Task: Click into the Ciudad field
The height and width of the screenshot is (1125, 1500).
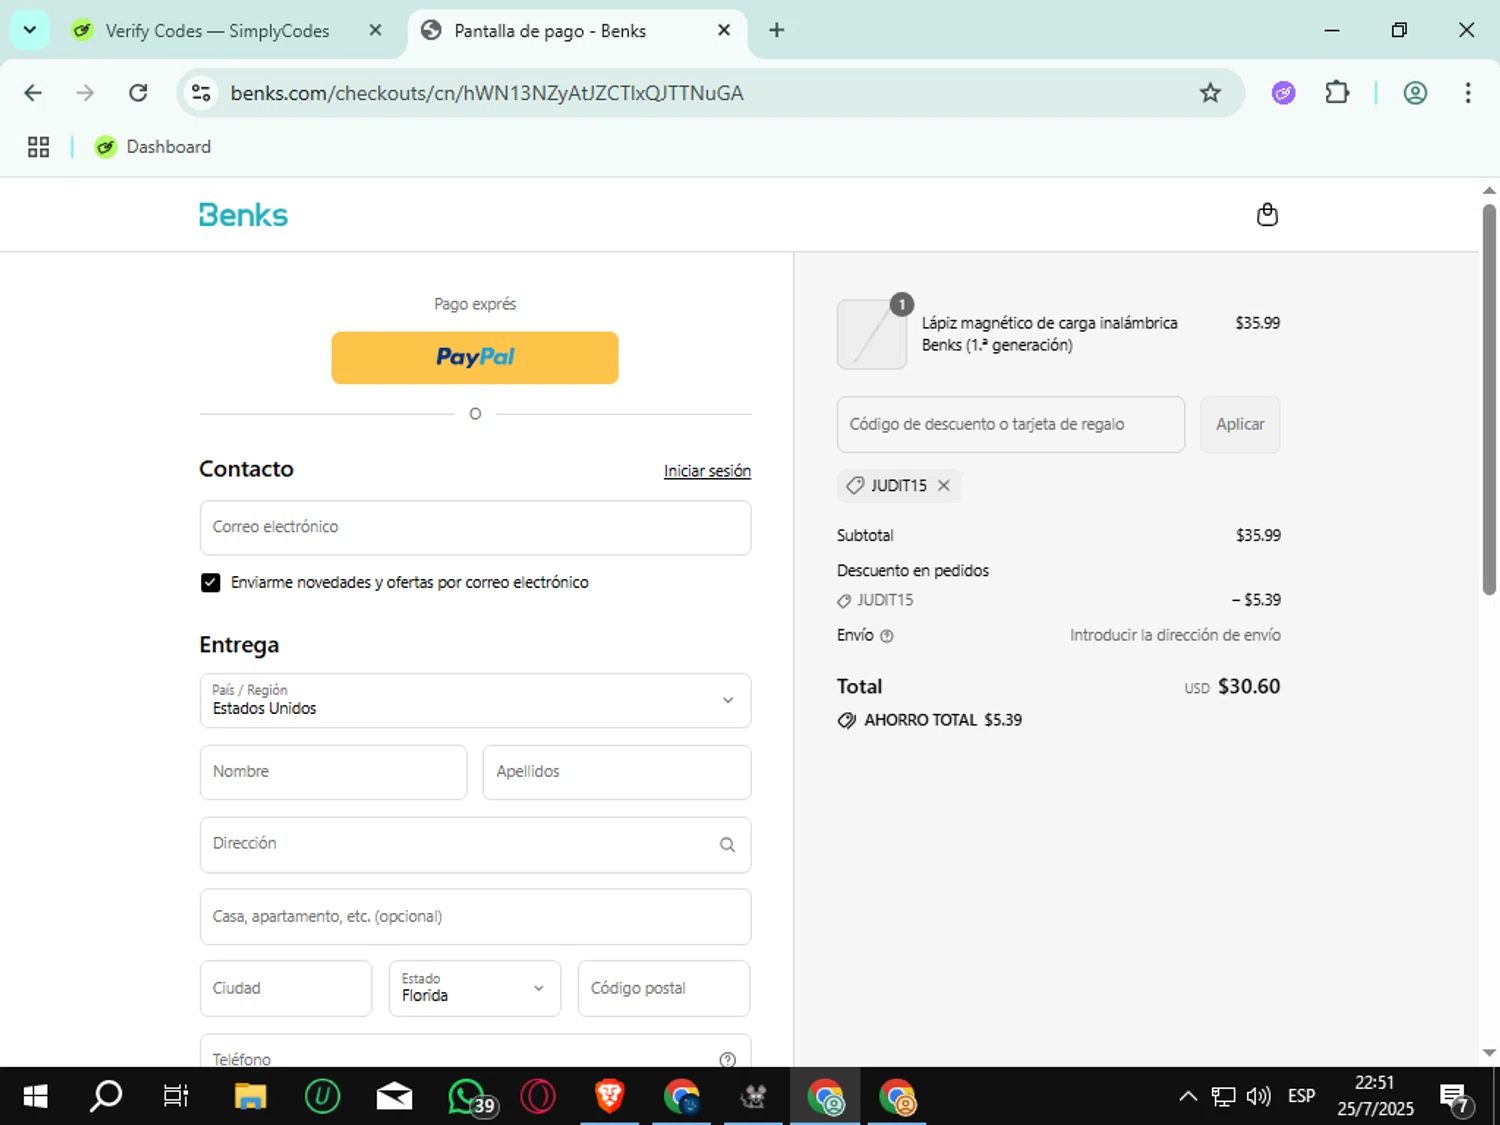Action: 286,988
